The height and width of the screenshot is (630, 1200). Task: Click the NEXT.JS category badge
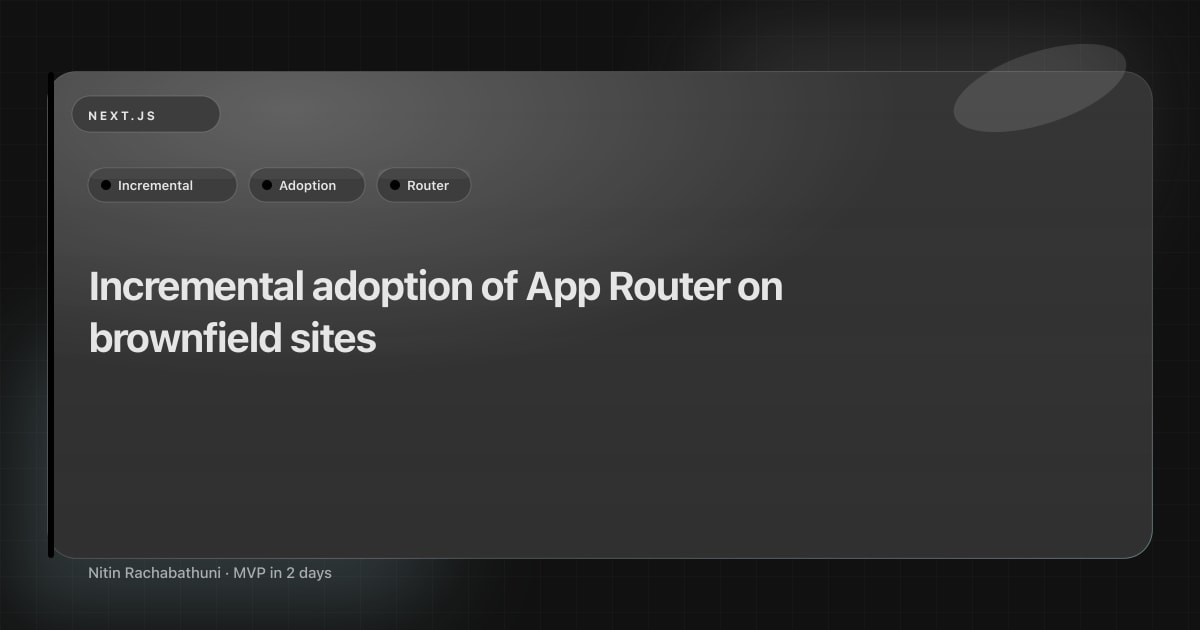point(145,114)
